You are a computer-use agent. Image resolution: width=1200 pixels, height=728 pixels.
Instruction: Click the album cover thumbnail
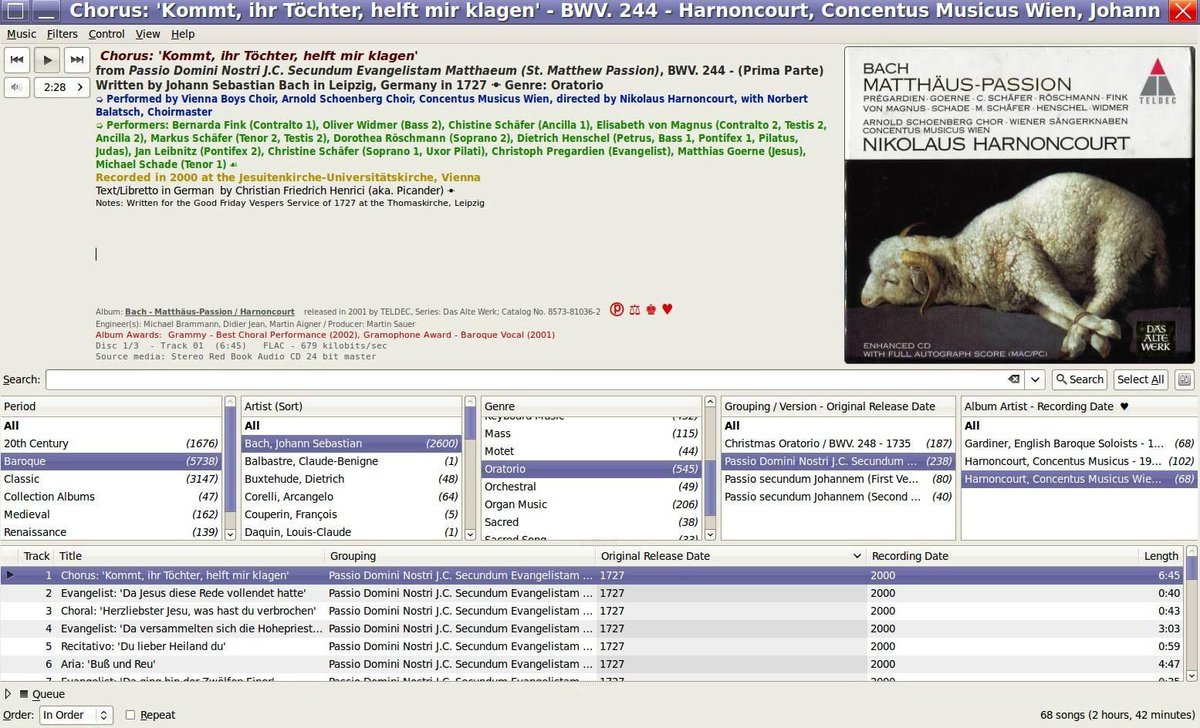1018,206
